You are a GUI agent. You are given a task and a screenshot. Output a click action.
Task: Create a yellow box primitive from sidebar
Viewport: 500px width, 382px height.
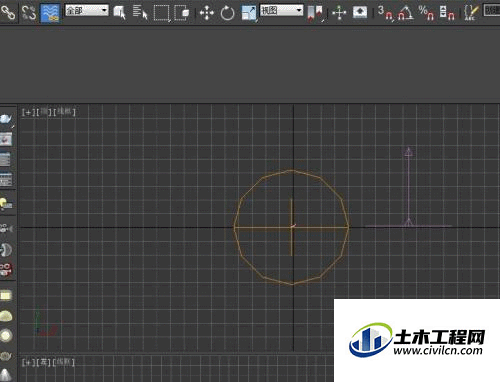point(6,295)
